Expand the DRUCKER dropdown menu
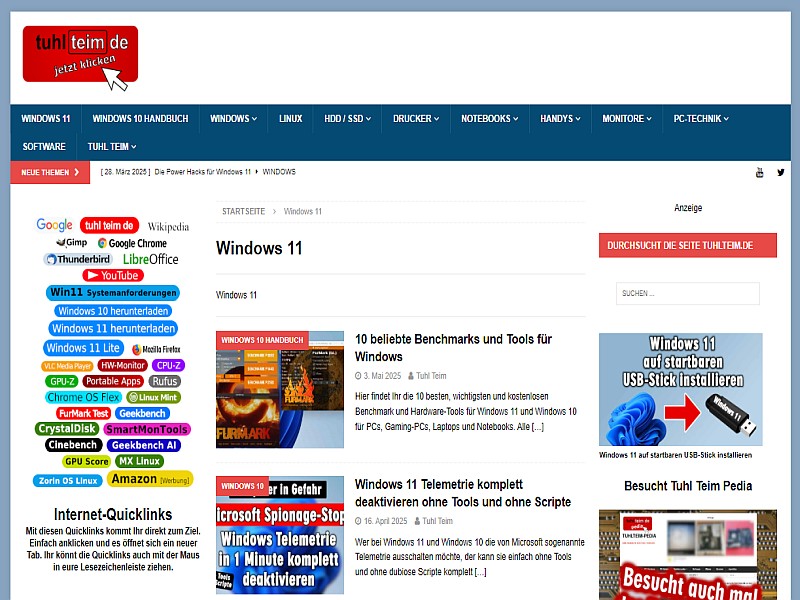 click(x=416, y=118)
